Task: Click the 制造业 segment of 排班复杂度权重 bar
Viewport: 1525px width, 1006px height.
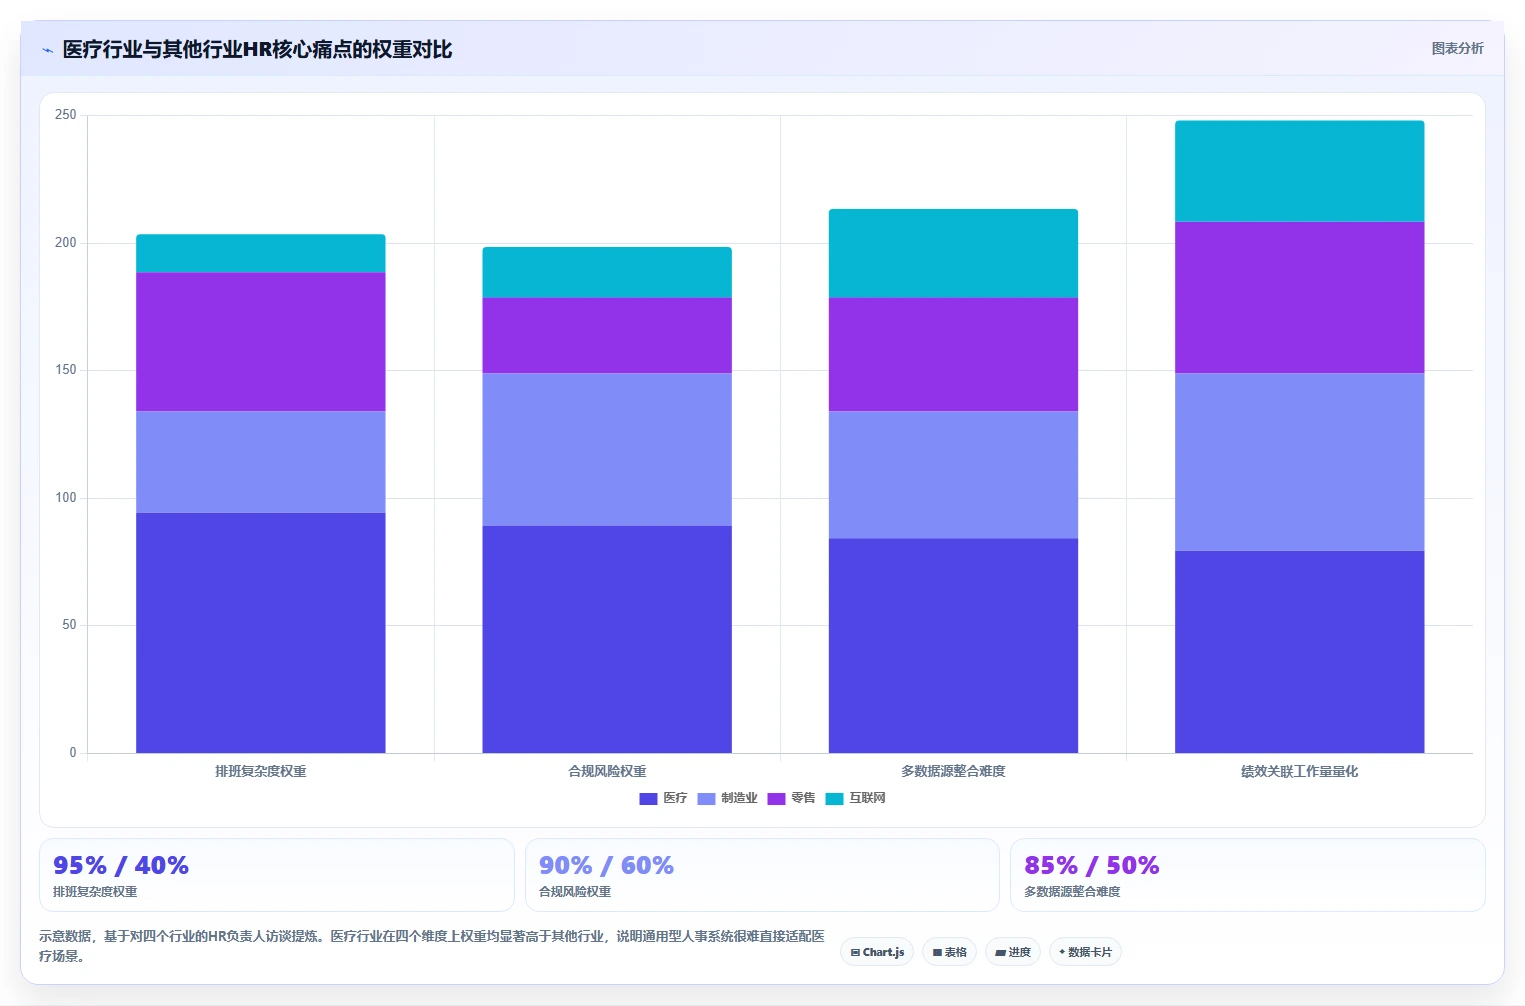Action: [261, 462]
